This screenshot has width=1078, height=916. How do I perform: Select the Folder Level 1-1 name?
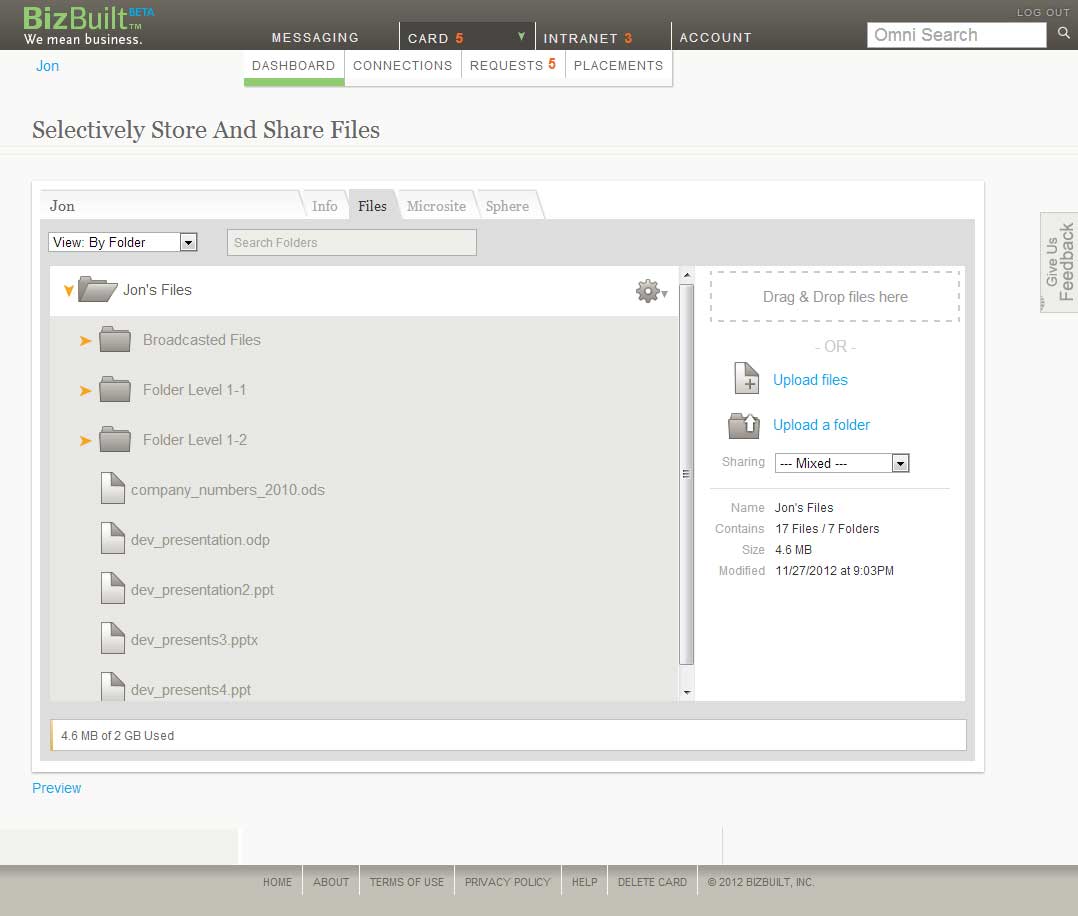195,390
